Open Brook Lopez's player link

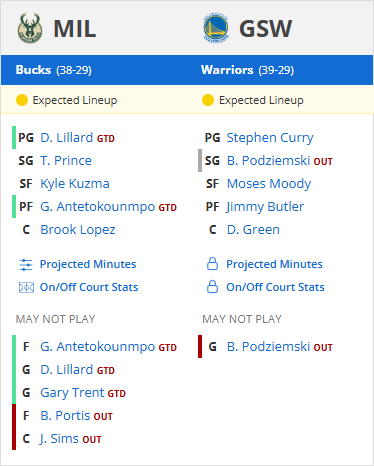(x=78, y=230)
